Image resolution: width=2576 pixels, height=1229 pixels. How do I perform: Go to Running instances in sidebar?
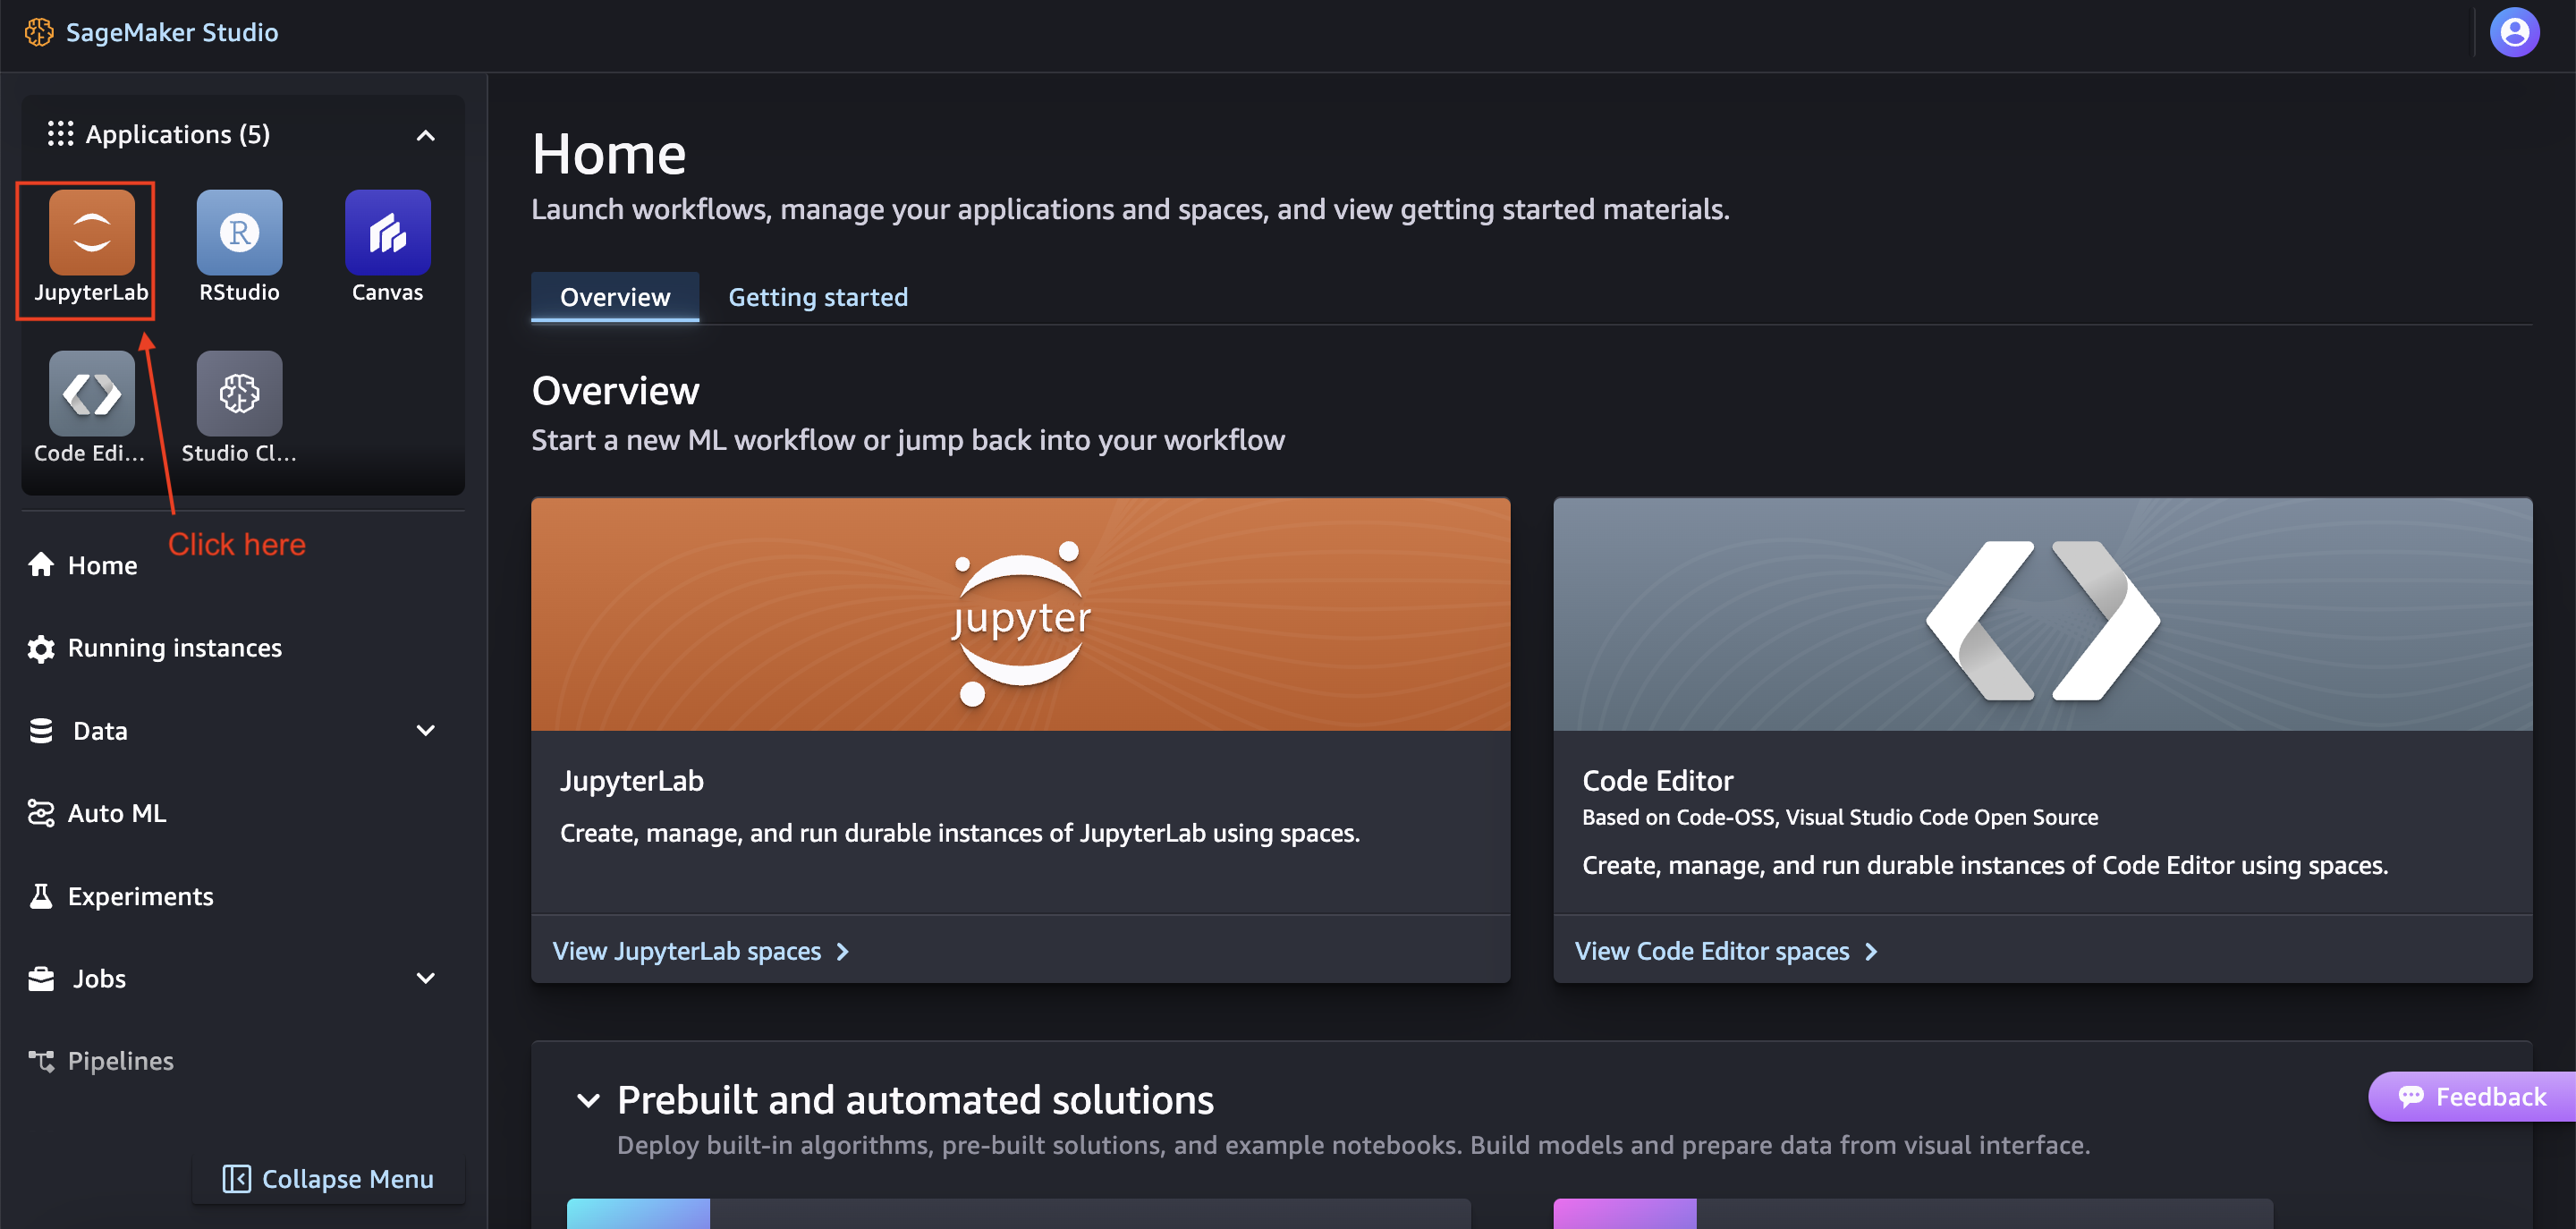coord(174,648)
